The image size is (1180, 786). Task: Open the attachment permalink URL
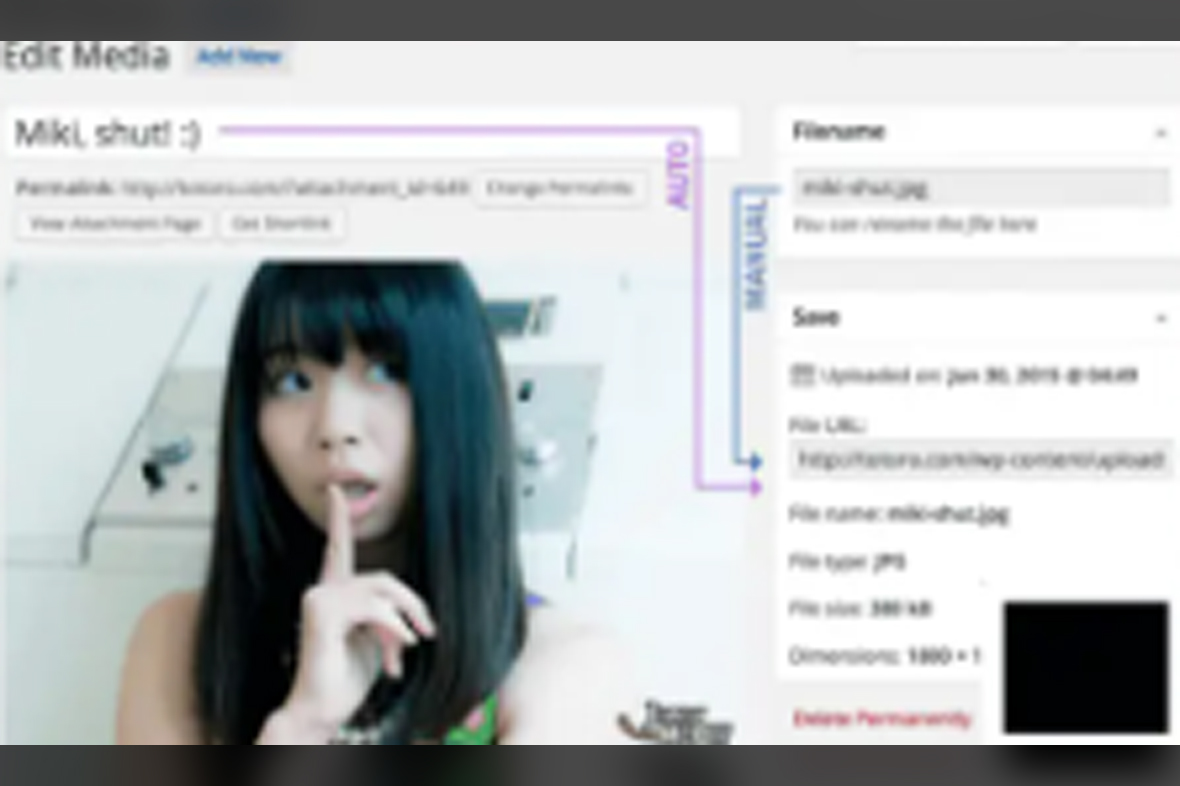[295, 188]
